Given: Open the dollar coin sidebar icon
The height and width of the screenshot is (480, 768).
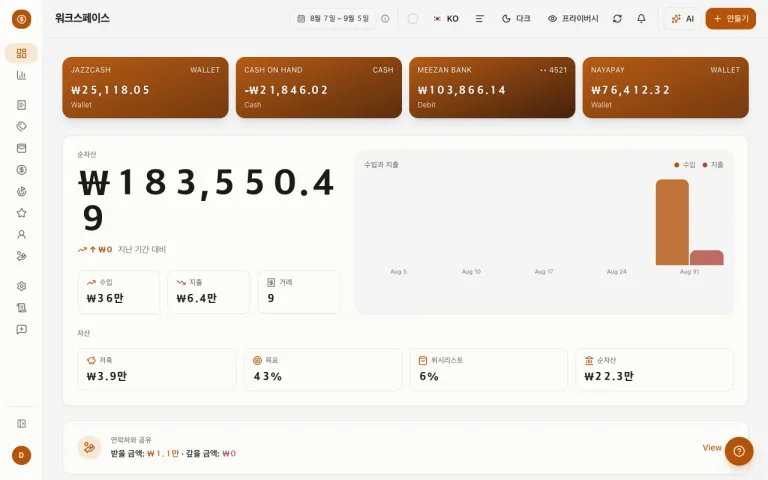Looking at the screenshot, I should pos(21,169).
